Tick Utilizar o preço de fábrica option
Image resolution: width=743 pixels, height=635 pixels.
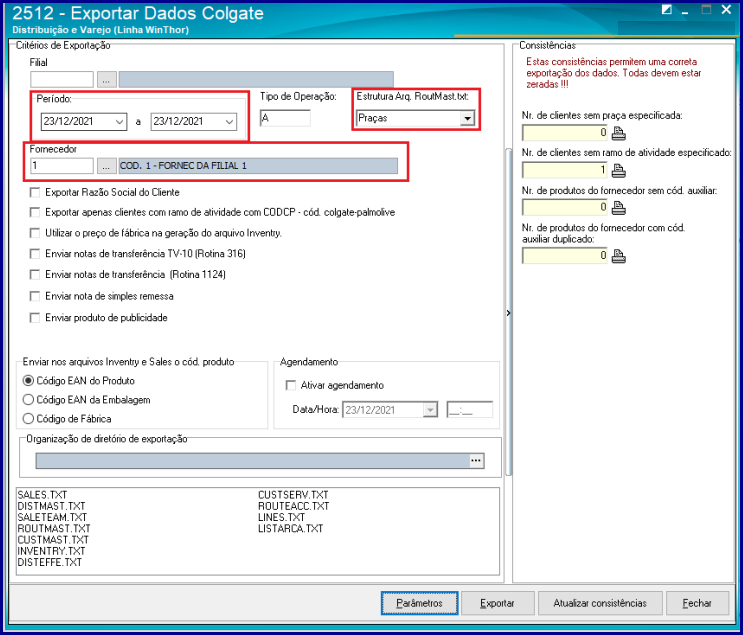tap(35, 233)
